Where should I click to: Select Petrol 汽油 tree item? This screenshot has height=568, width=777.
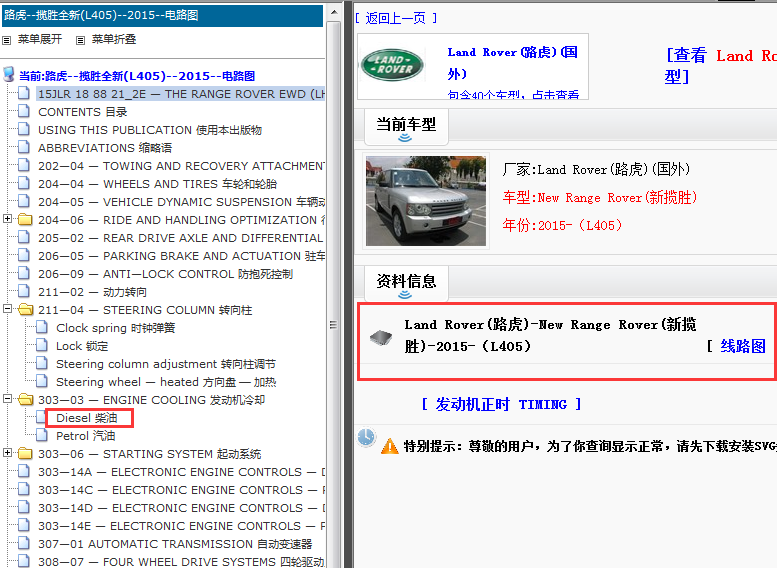point(86,436)
